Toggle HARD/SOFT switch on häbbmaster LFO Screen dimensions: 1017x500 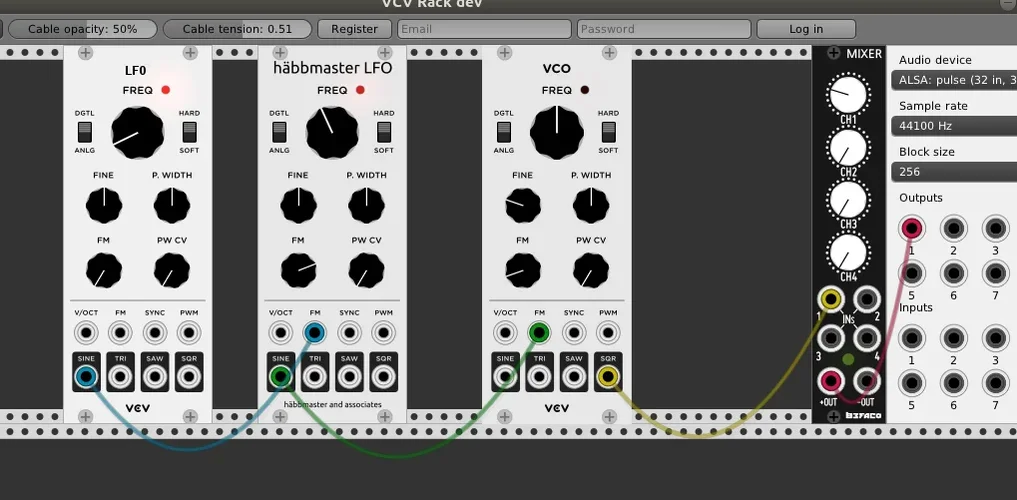pos(384,132)
